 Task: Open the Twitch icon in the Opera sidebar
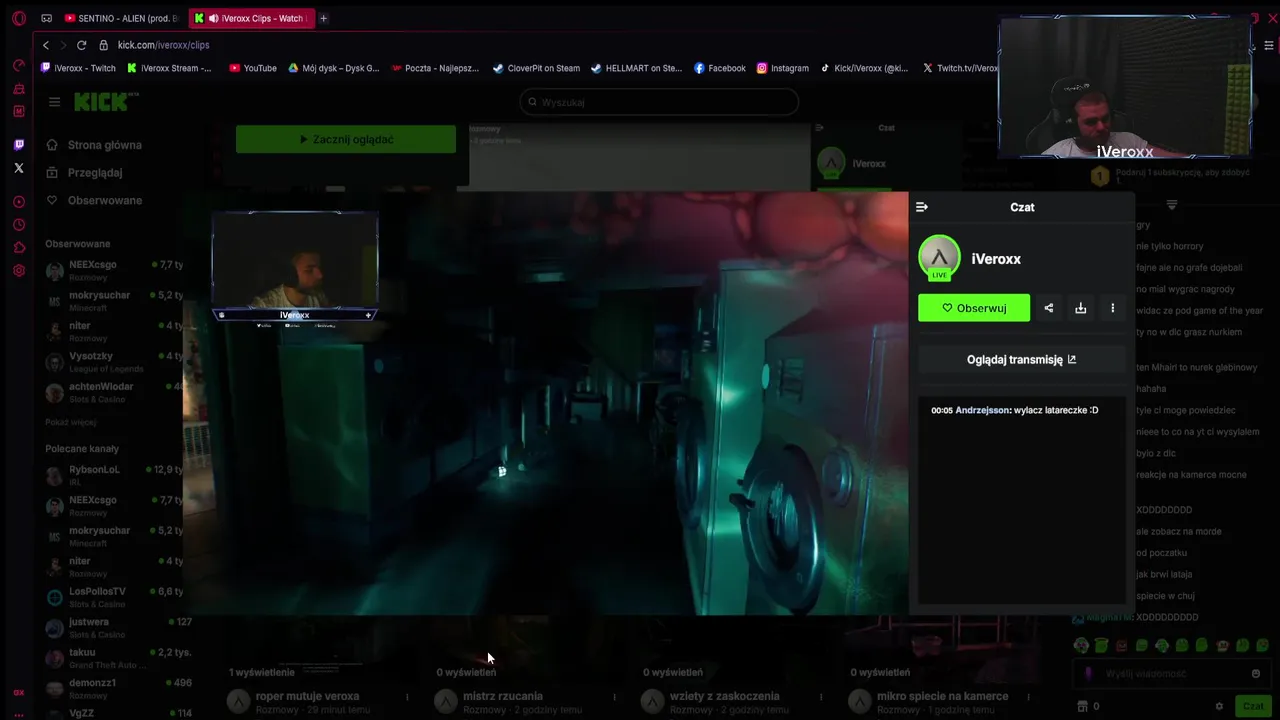18,145
